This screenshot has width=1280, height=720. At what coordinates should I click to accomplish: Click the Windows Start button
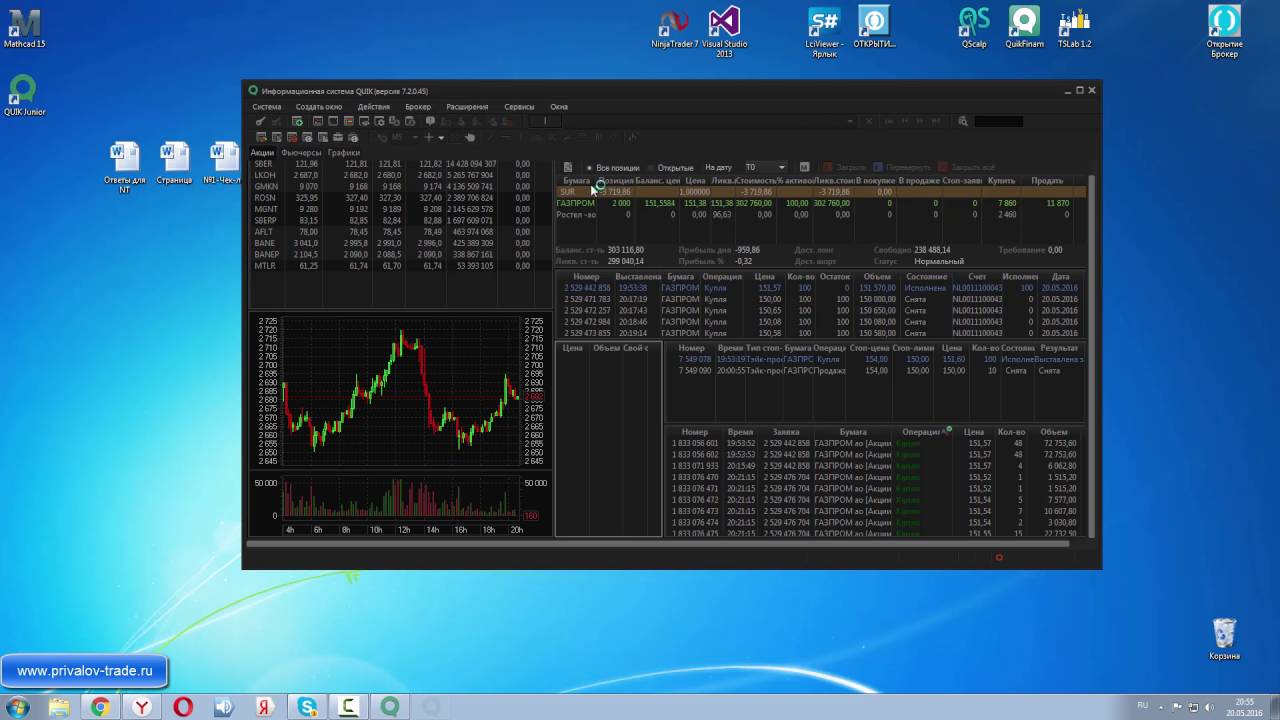pos(17,707)
